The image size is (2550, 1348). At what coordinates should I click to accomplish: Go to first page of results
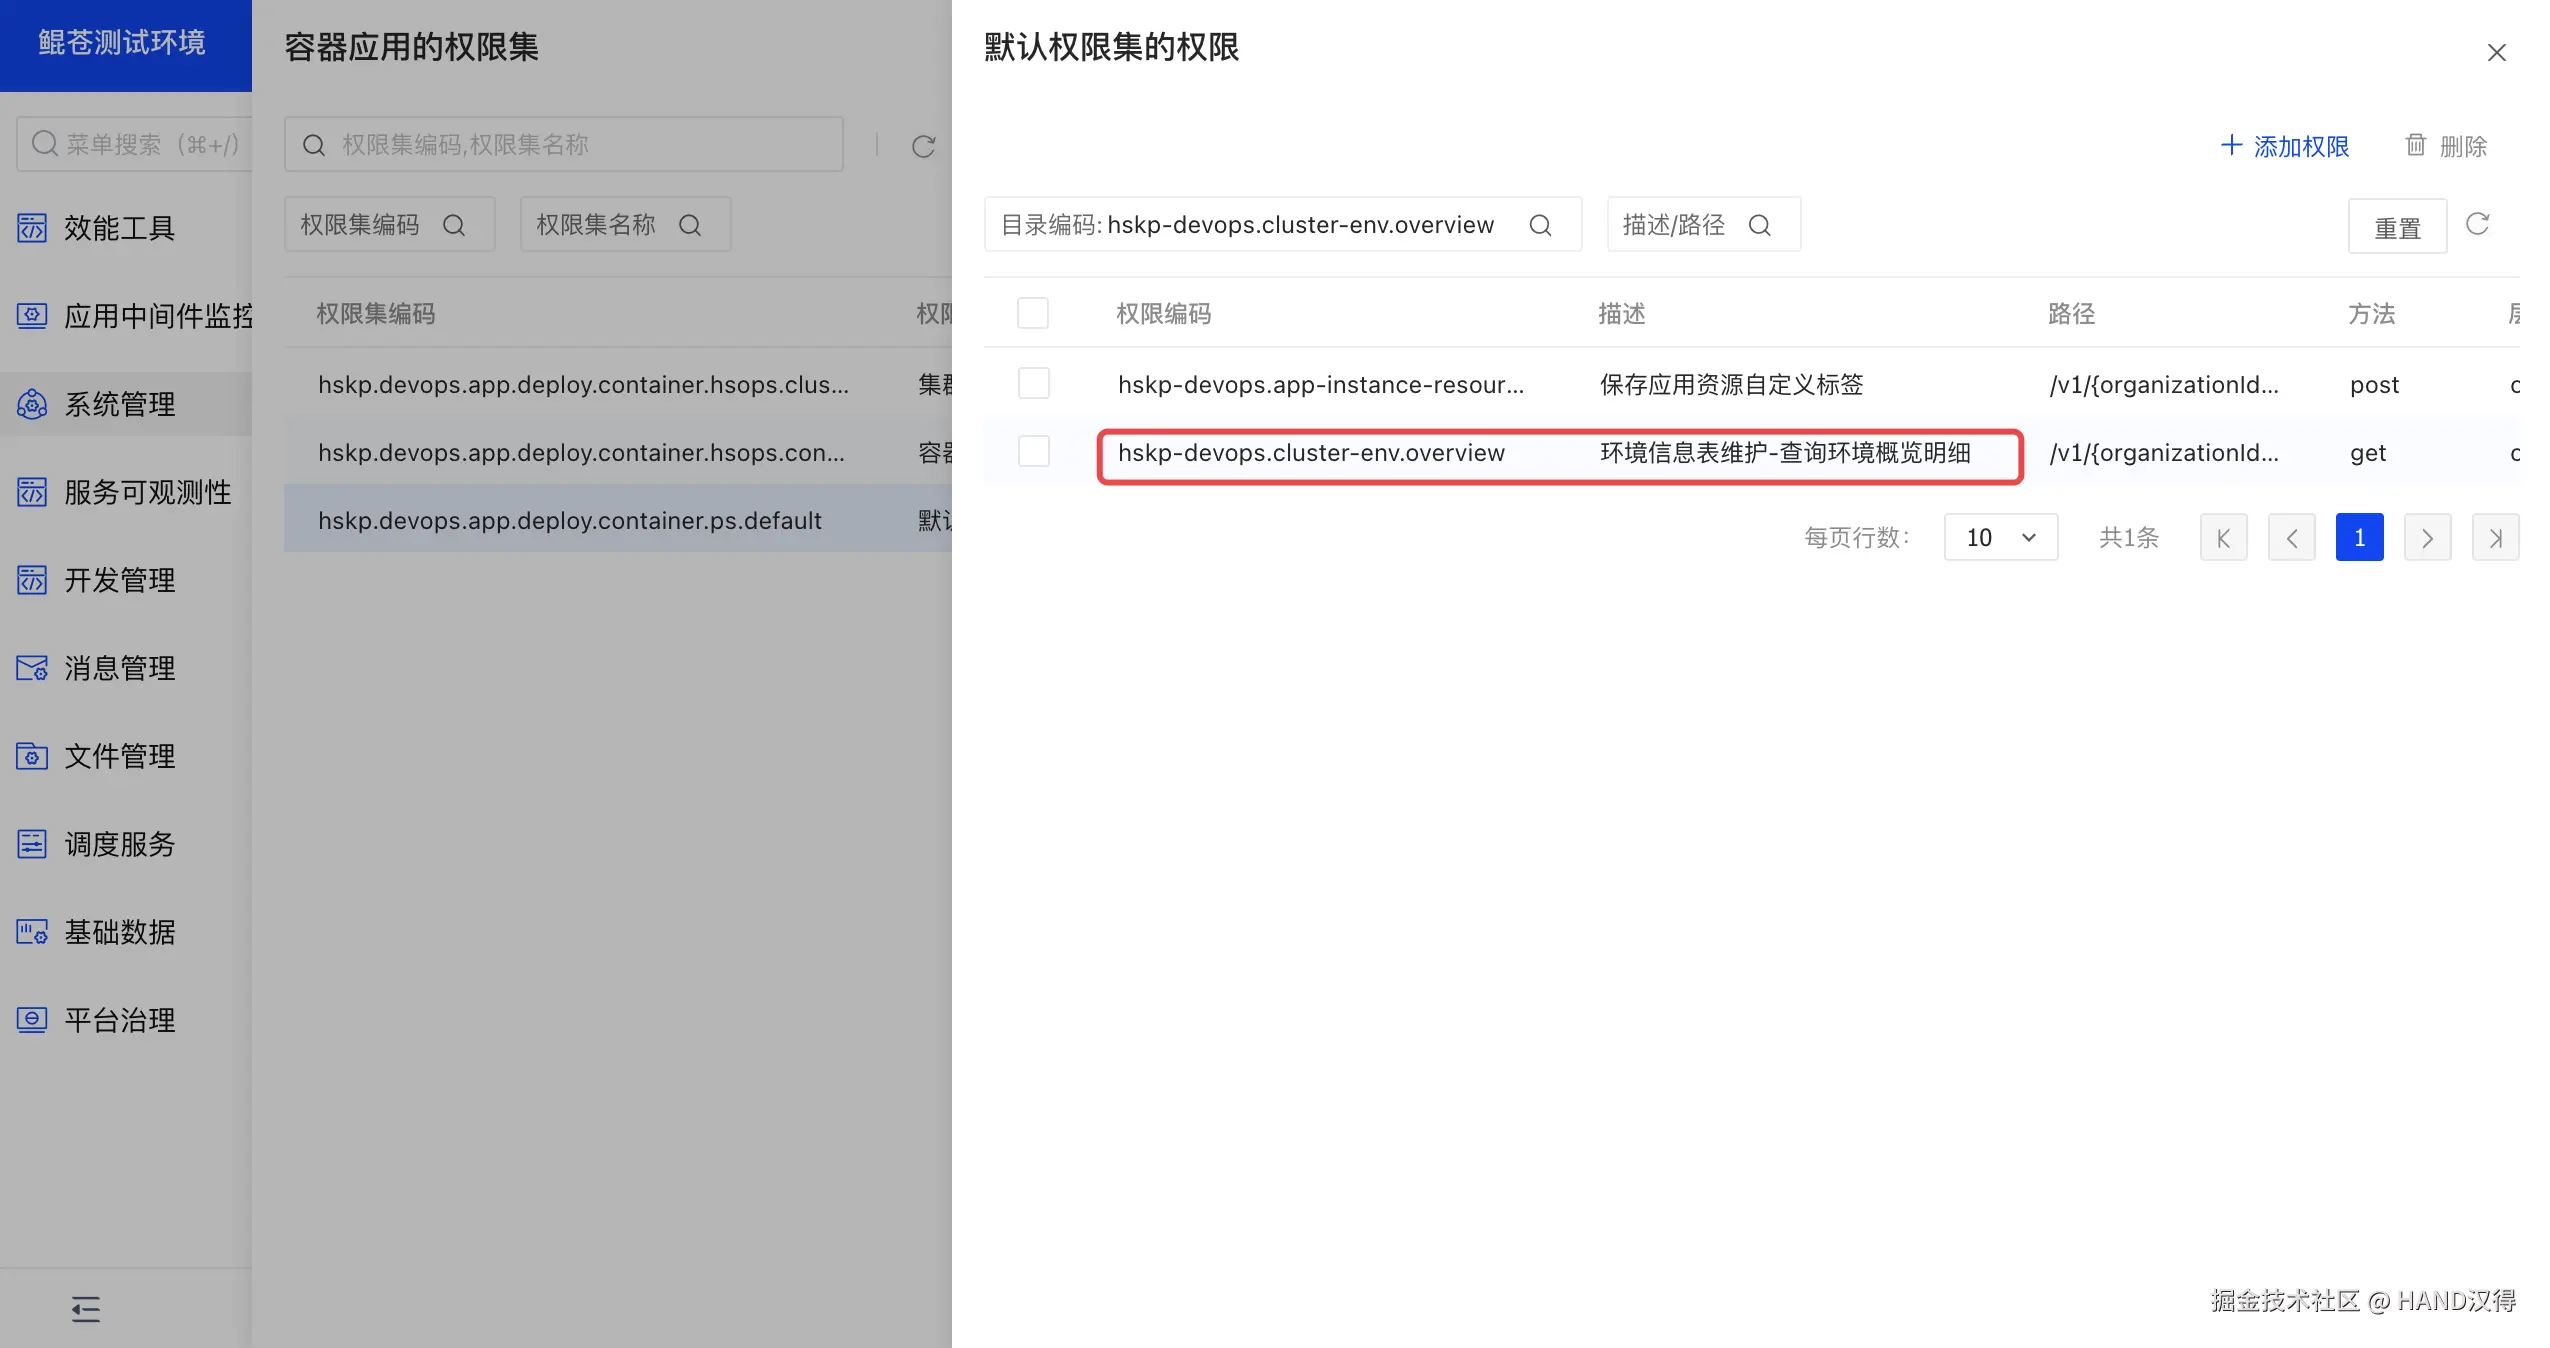click(2223, 538)
